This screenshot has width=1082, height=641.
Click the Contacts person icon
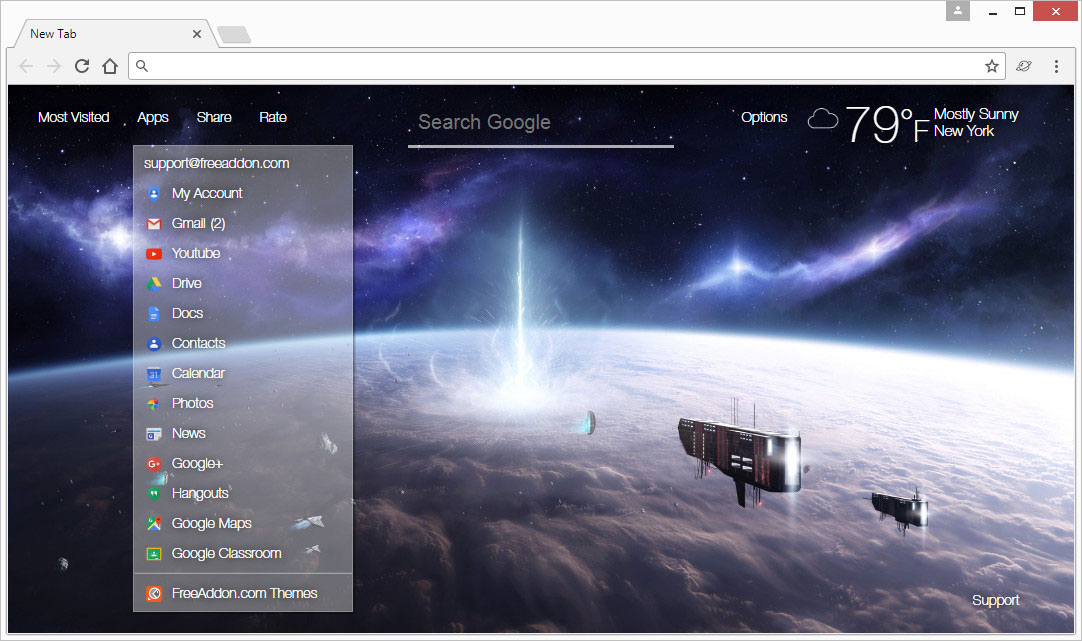154,344
